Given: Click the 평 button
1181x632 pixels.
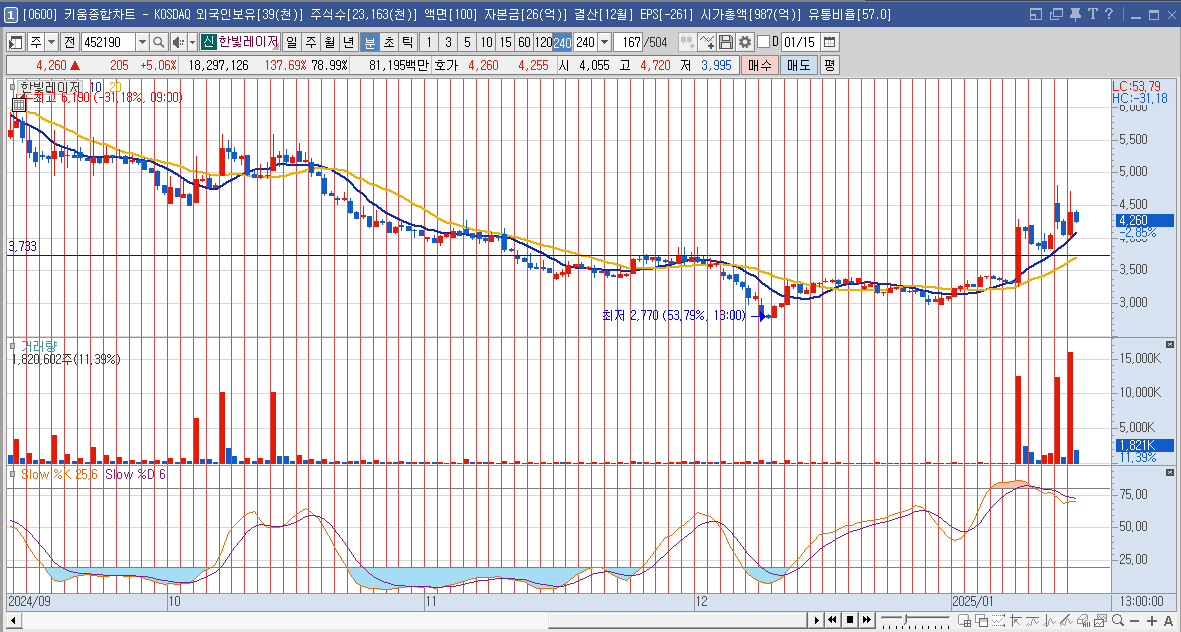Looking at the screenshot, I should click(829, 66).
